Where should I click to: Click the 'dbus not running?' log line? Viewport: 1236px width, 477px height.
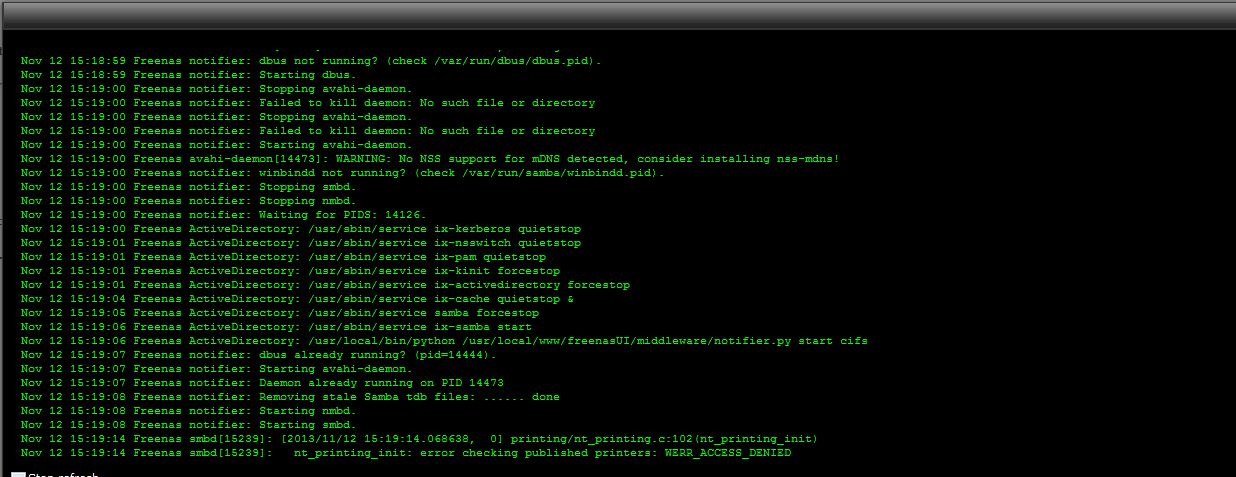click(x=311, y=61)
